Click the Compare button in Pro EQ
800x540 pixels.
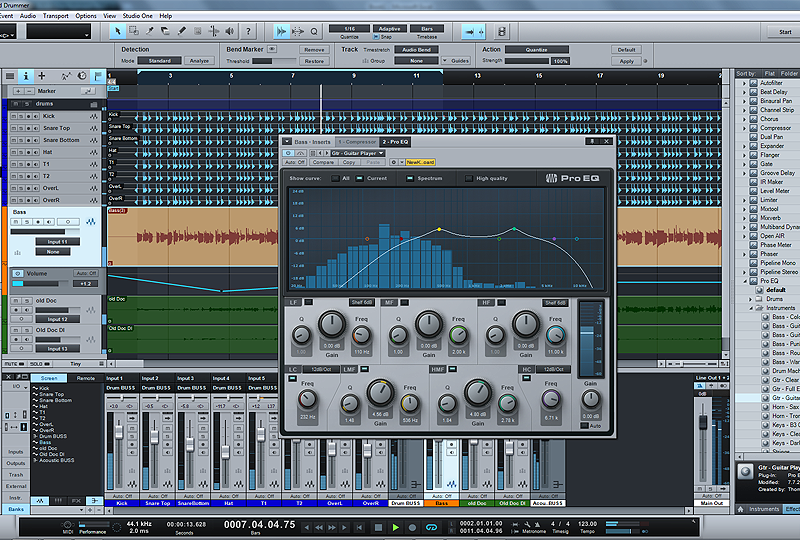pyautogui.click(x=323, y=161)
